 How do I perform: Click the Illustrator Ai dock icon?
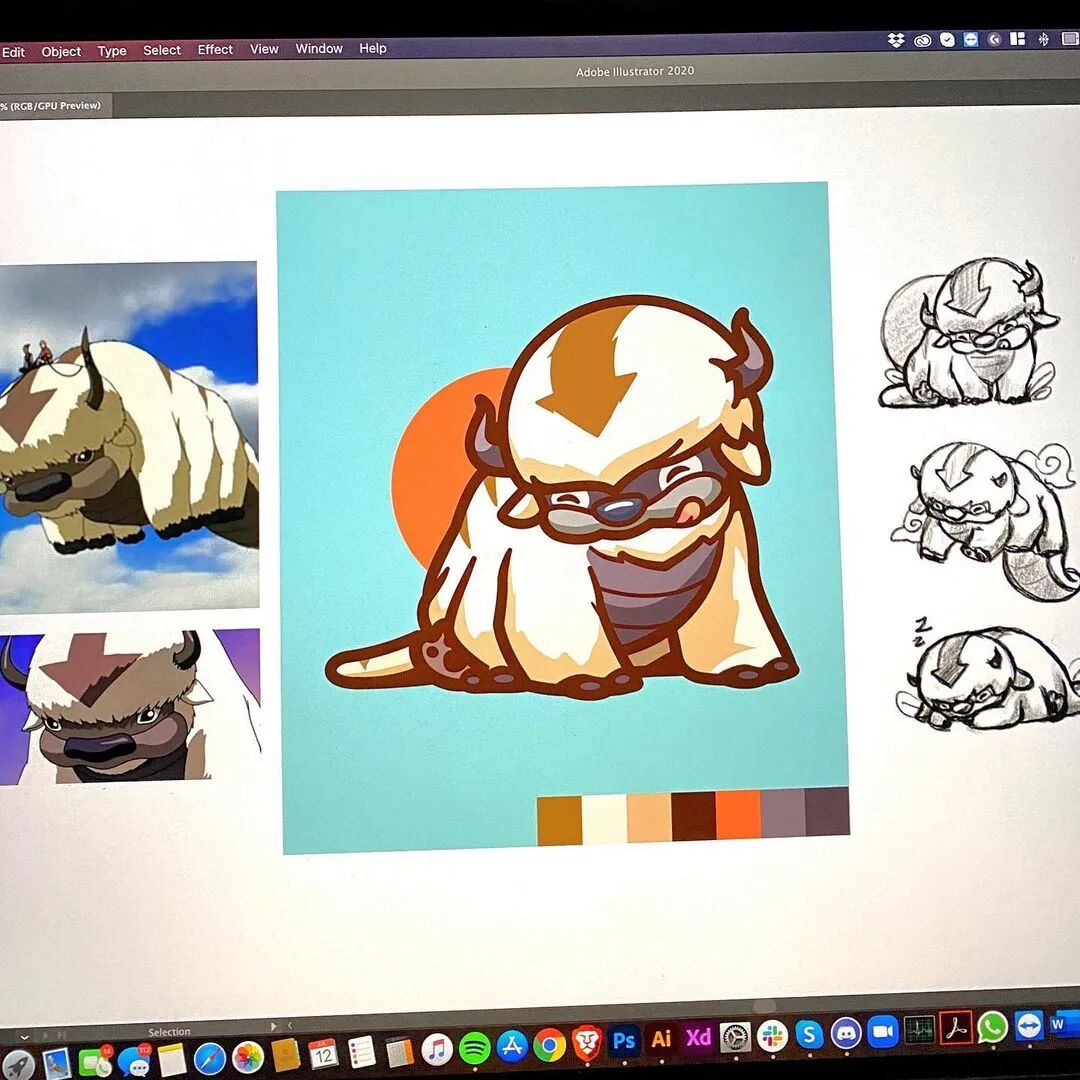click(661, 1038)
